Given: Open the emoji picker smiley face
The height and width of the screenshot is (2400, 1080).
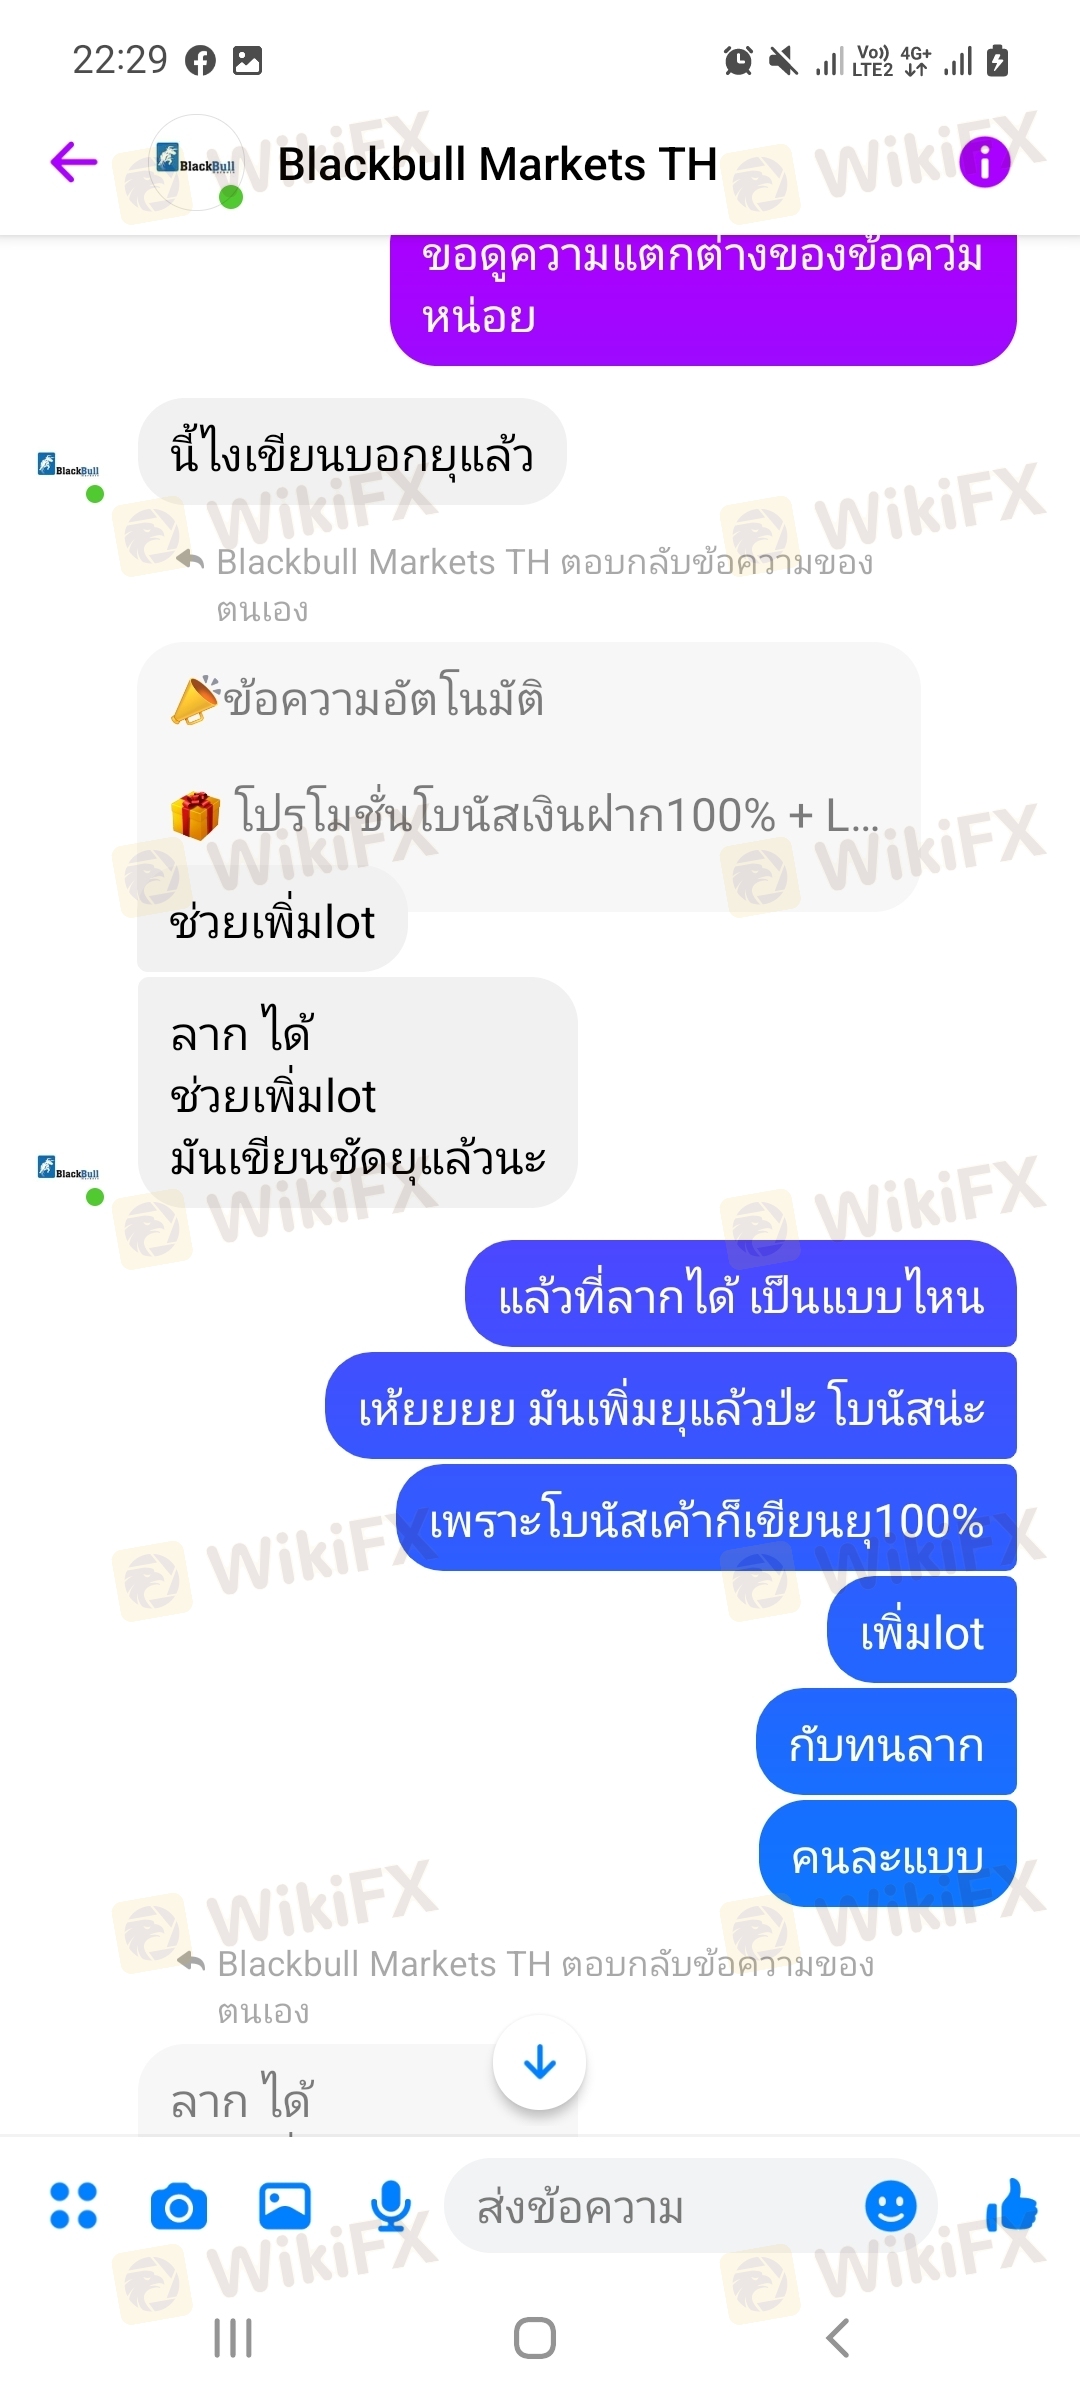Looking at the screenshot, I should click(890, 2205).
